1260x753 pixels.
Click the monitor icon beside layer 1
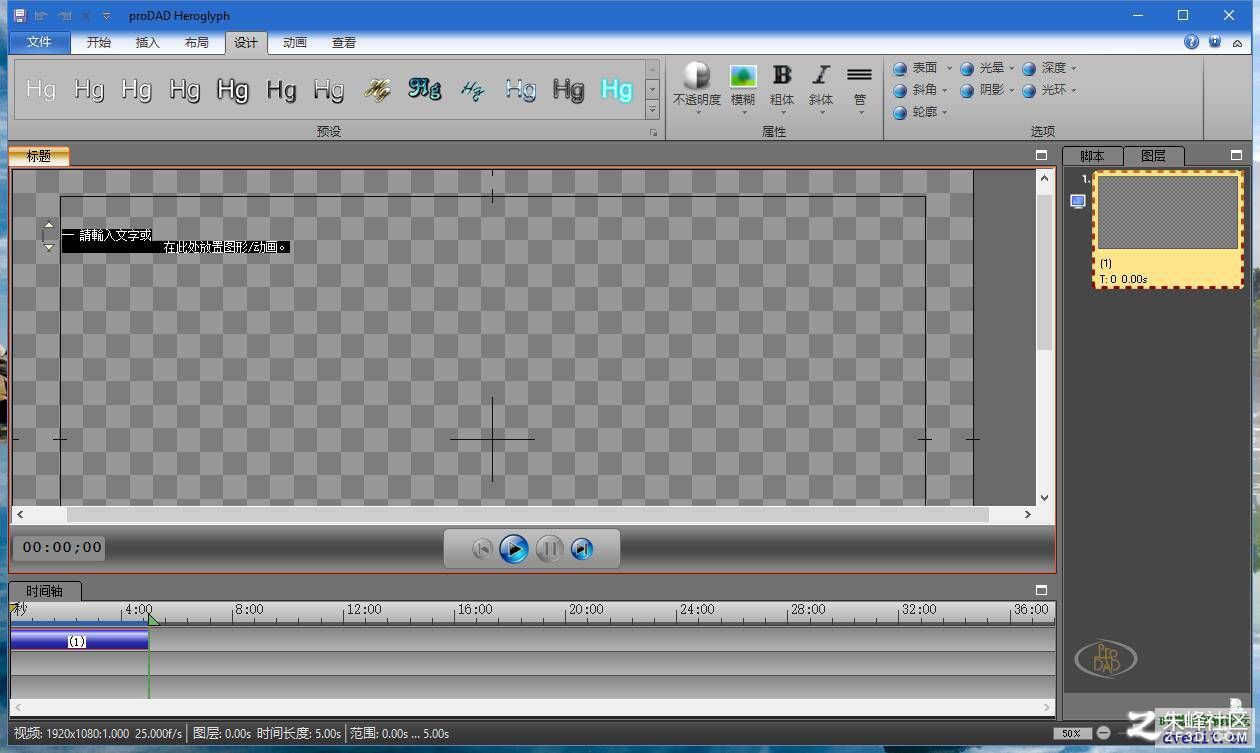tap(1077, 201)
